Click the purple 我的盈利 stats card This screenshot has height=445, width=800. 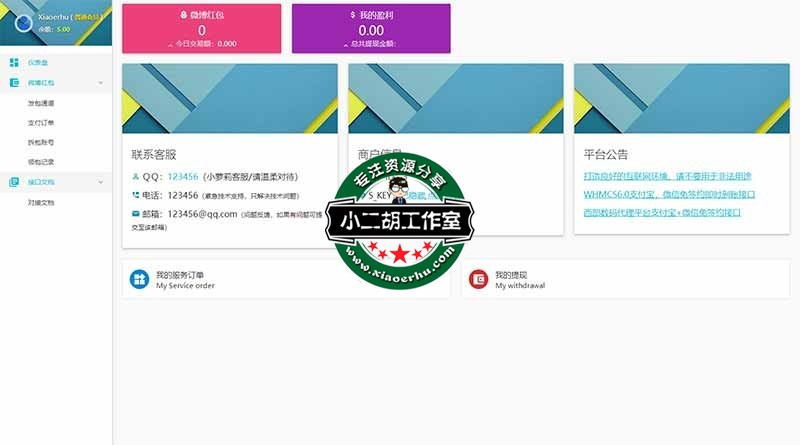371,28
